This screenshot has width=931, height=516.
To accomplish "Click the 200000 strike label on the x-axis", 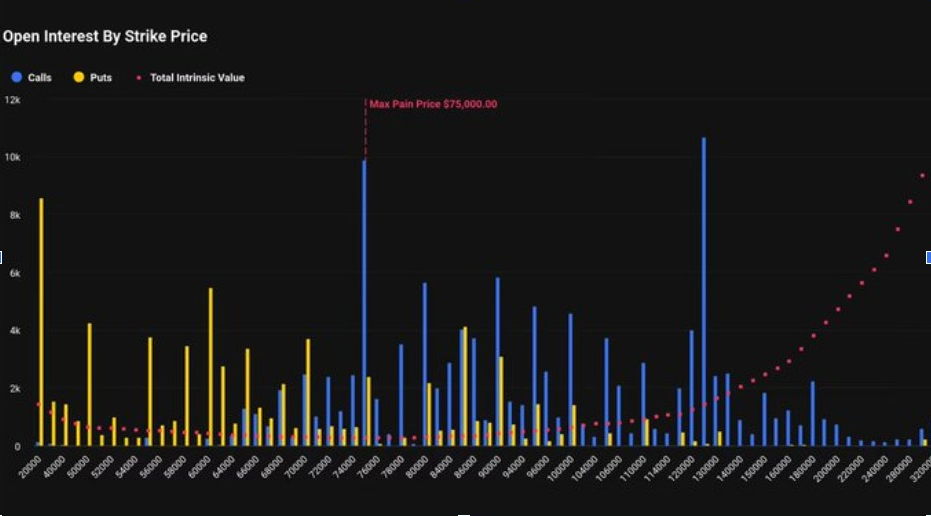I will tap(826, 468).
